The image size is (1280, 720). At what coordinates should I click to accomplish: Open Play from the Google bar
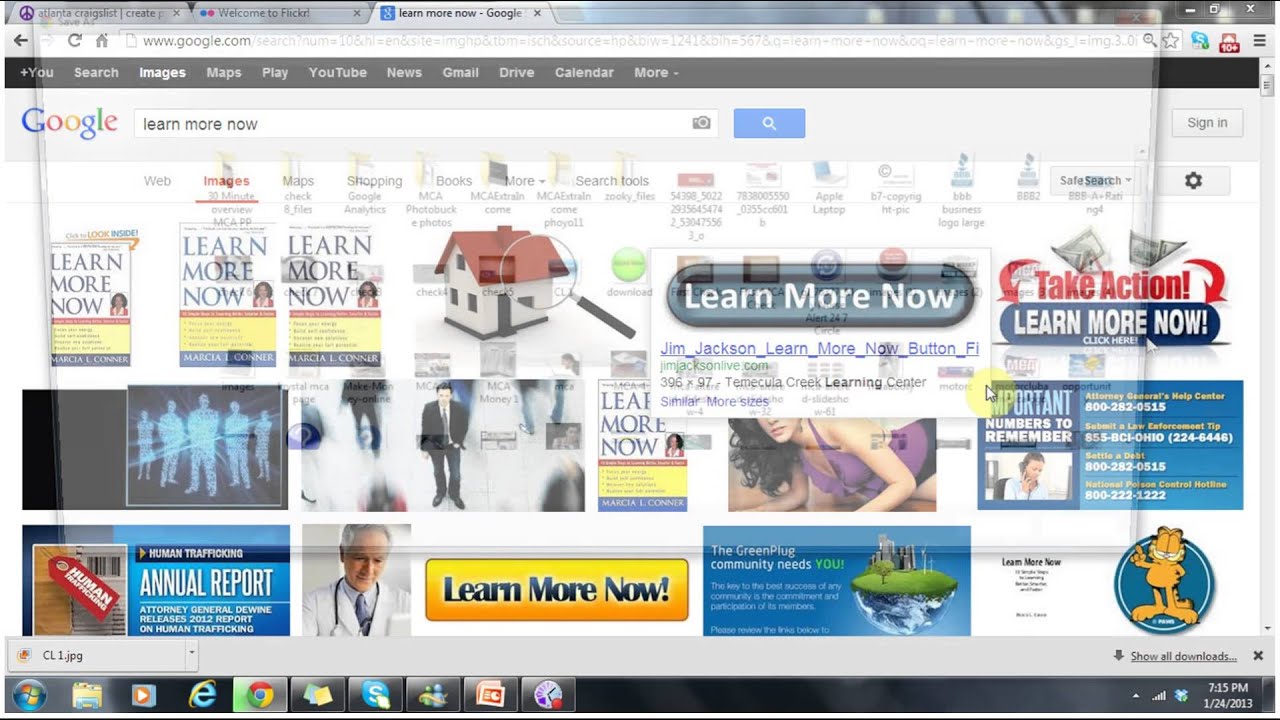[275, 72]
